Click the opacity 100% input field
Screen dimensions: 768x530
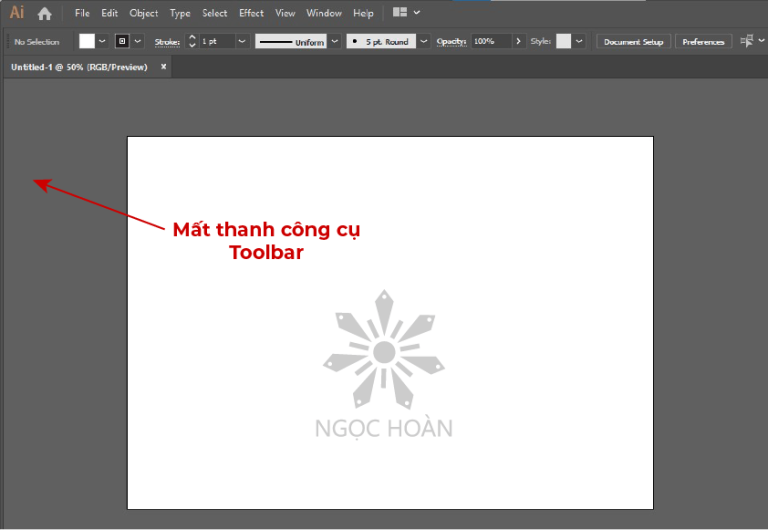pos(490,41)
